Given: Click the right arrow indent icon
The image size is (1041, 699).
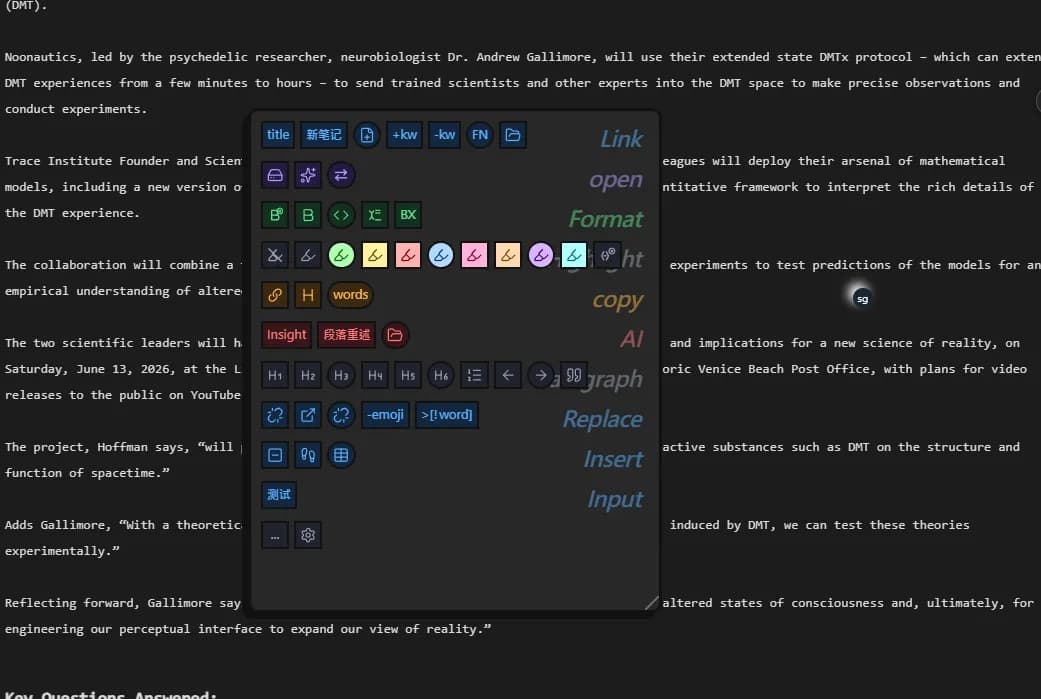Looking at the screenshot, I should (540, 375).
